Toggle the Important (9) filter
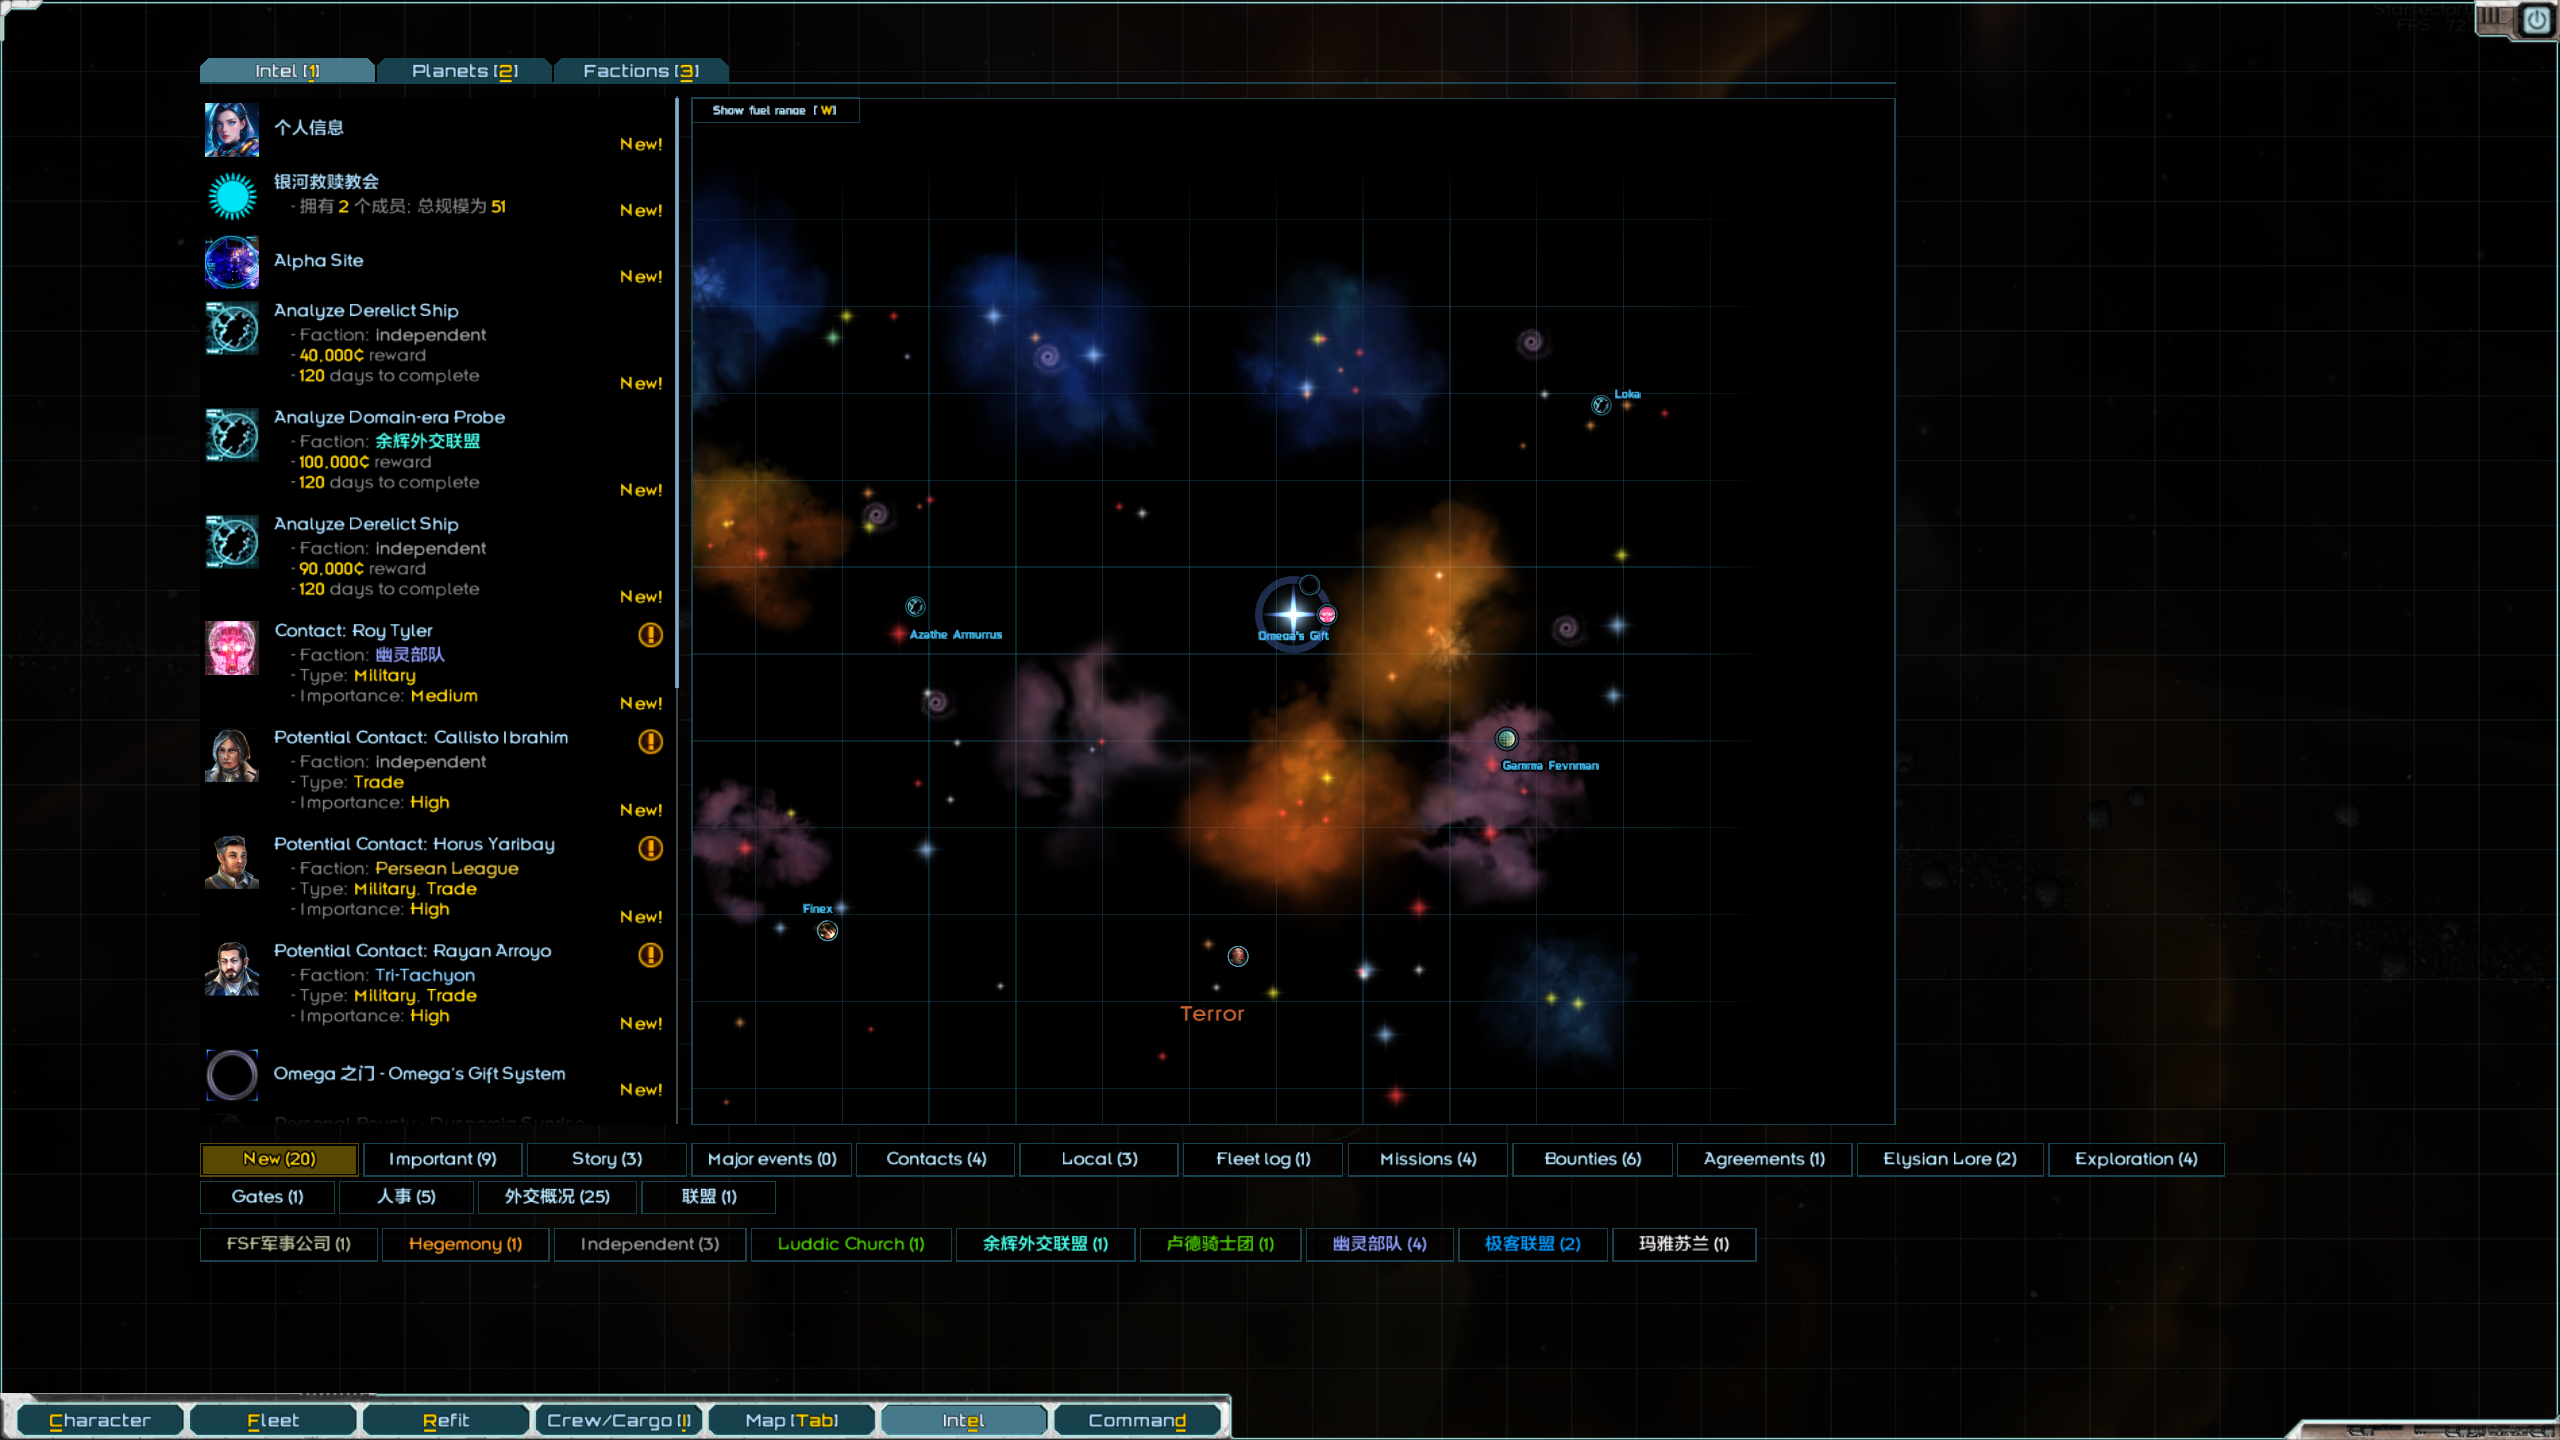 coord(442,1159)
